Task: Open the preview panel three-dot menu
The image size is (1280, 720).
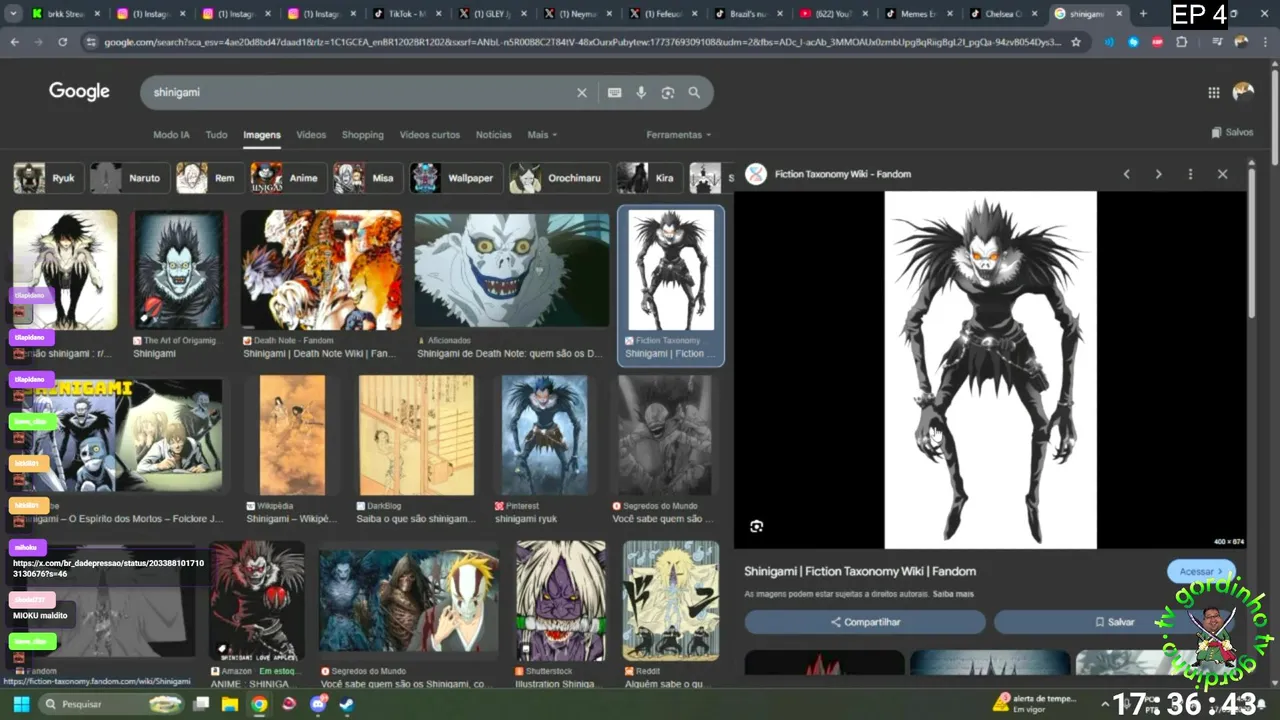Action: click(1190, 174)
